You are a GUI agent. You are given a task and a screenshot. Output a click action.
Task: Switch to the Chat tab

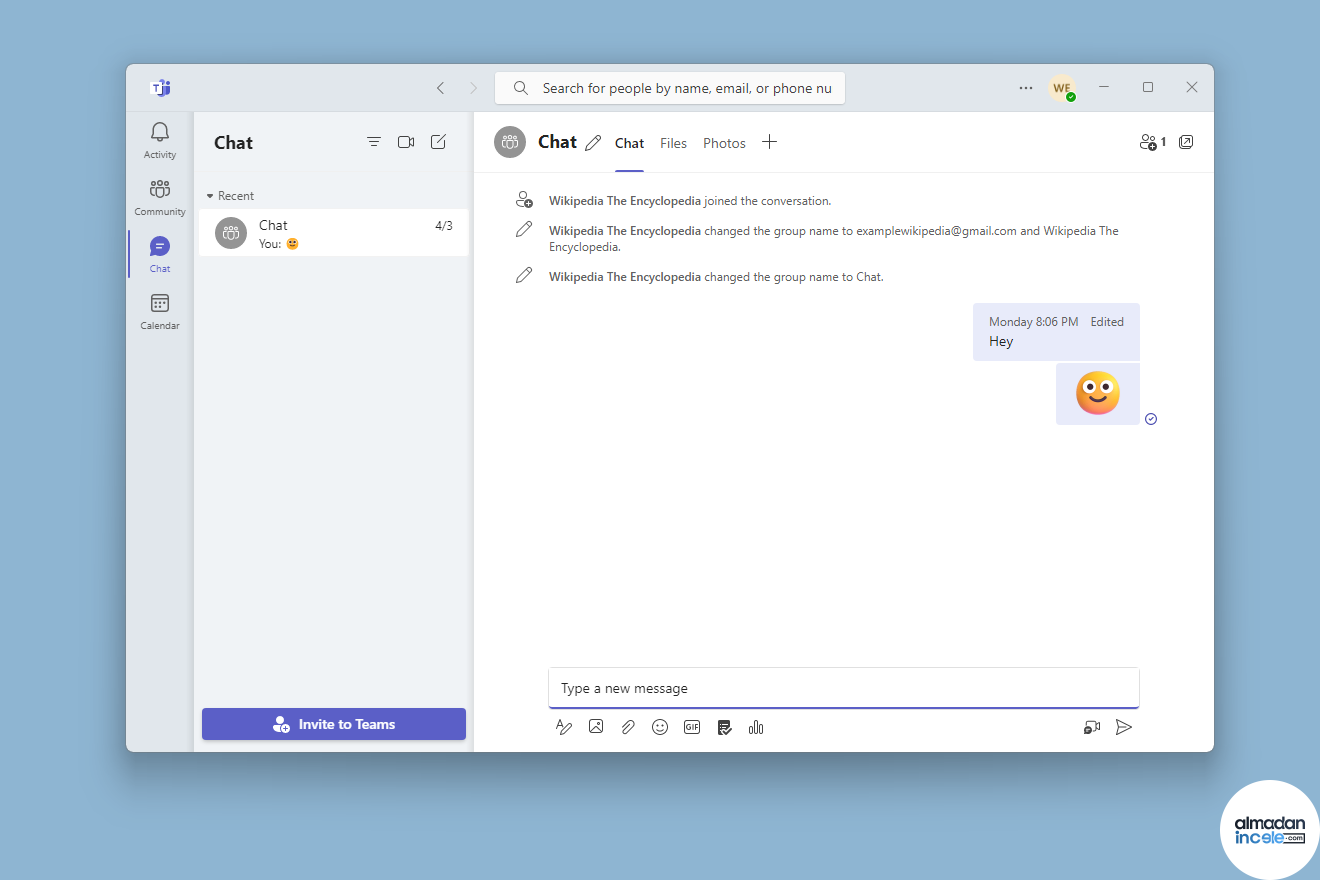tap(629, 143)
